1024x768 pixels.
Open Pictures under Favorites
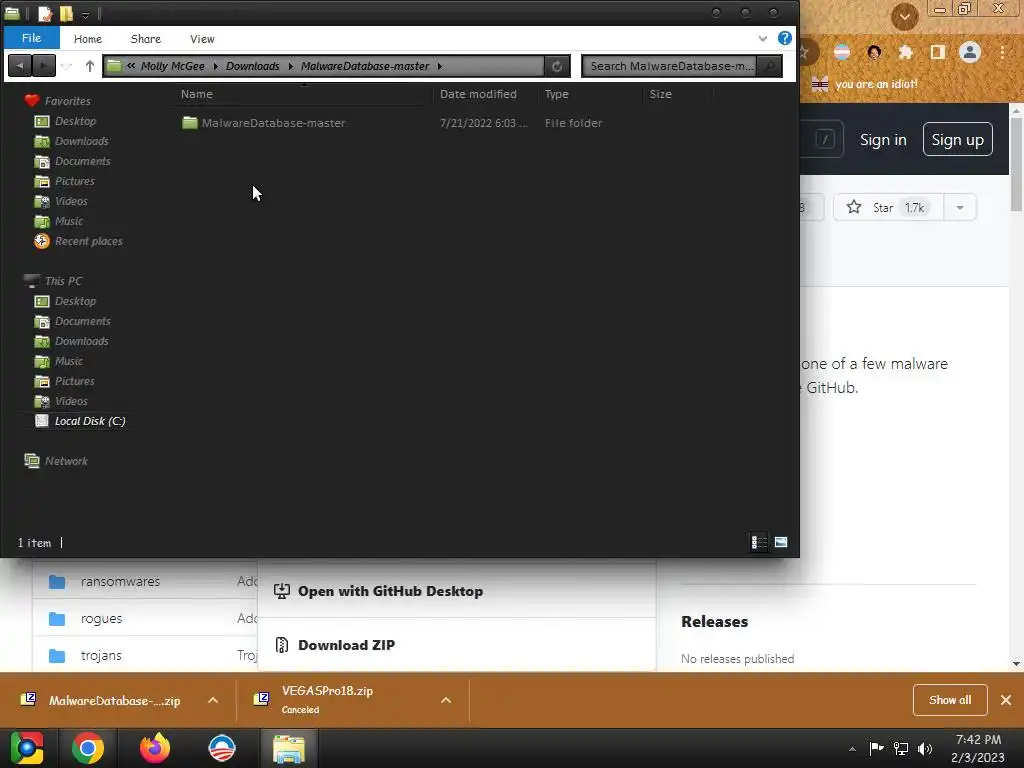coord(74,181)
